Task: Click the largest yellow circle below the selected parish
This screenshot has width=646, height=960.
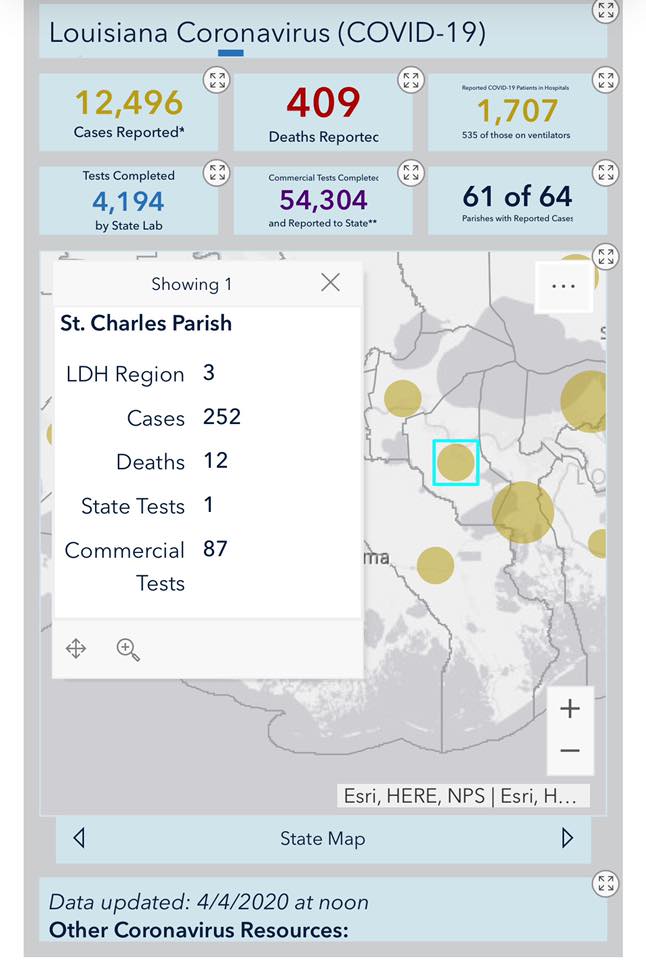Action: point(523,512)
